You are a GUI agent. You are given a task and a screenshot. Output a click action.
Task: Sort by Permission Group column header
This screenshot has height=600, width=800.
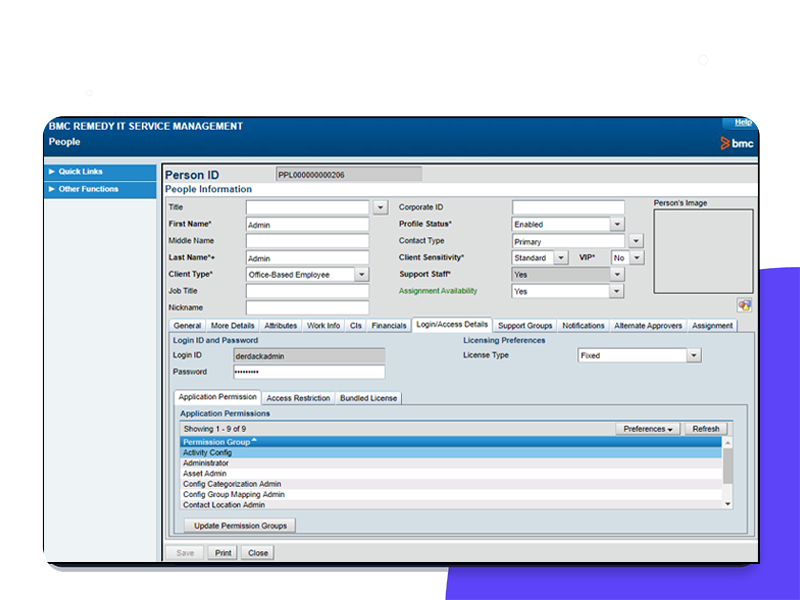pos(451,442)
